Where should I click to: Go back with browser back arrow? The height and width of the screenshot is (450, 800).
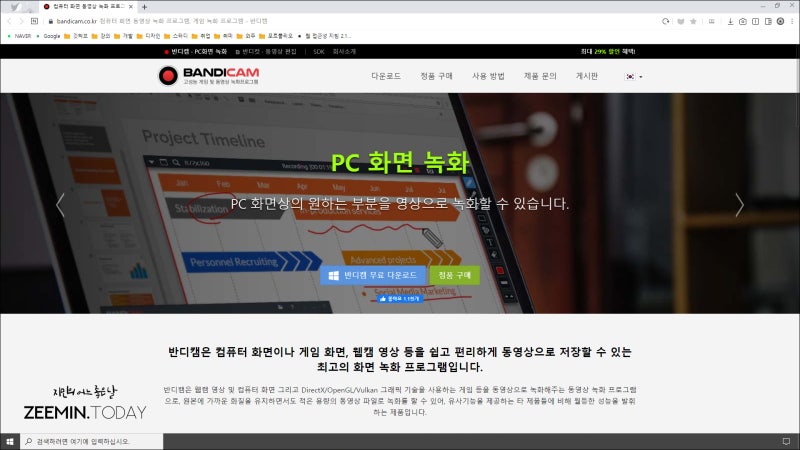pyautogui.click(x=9, y=21)
